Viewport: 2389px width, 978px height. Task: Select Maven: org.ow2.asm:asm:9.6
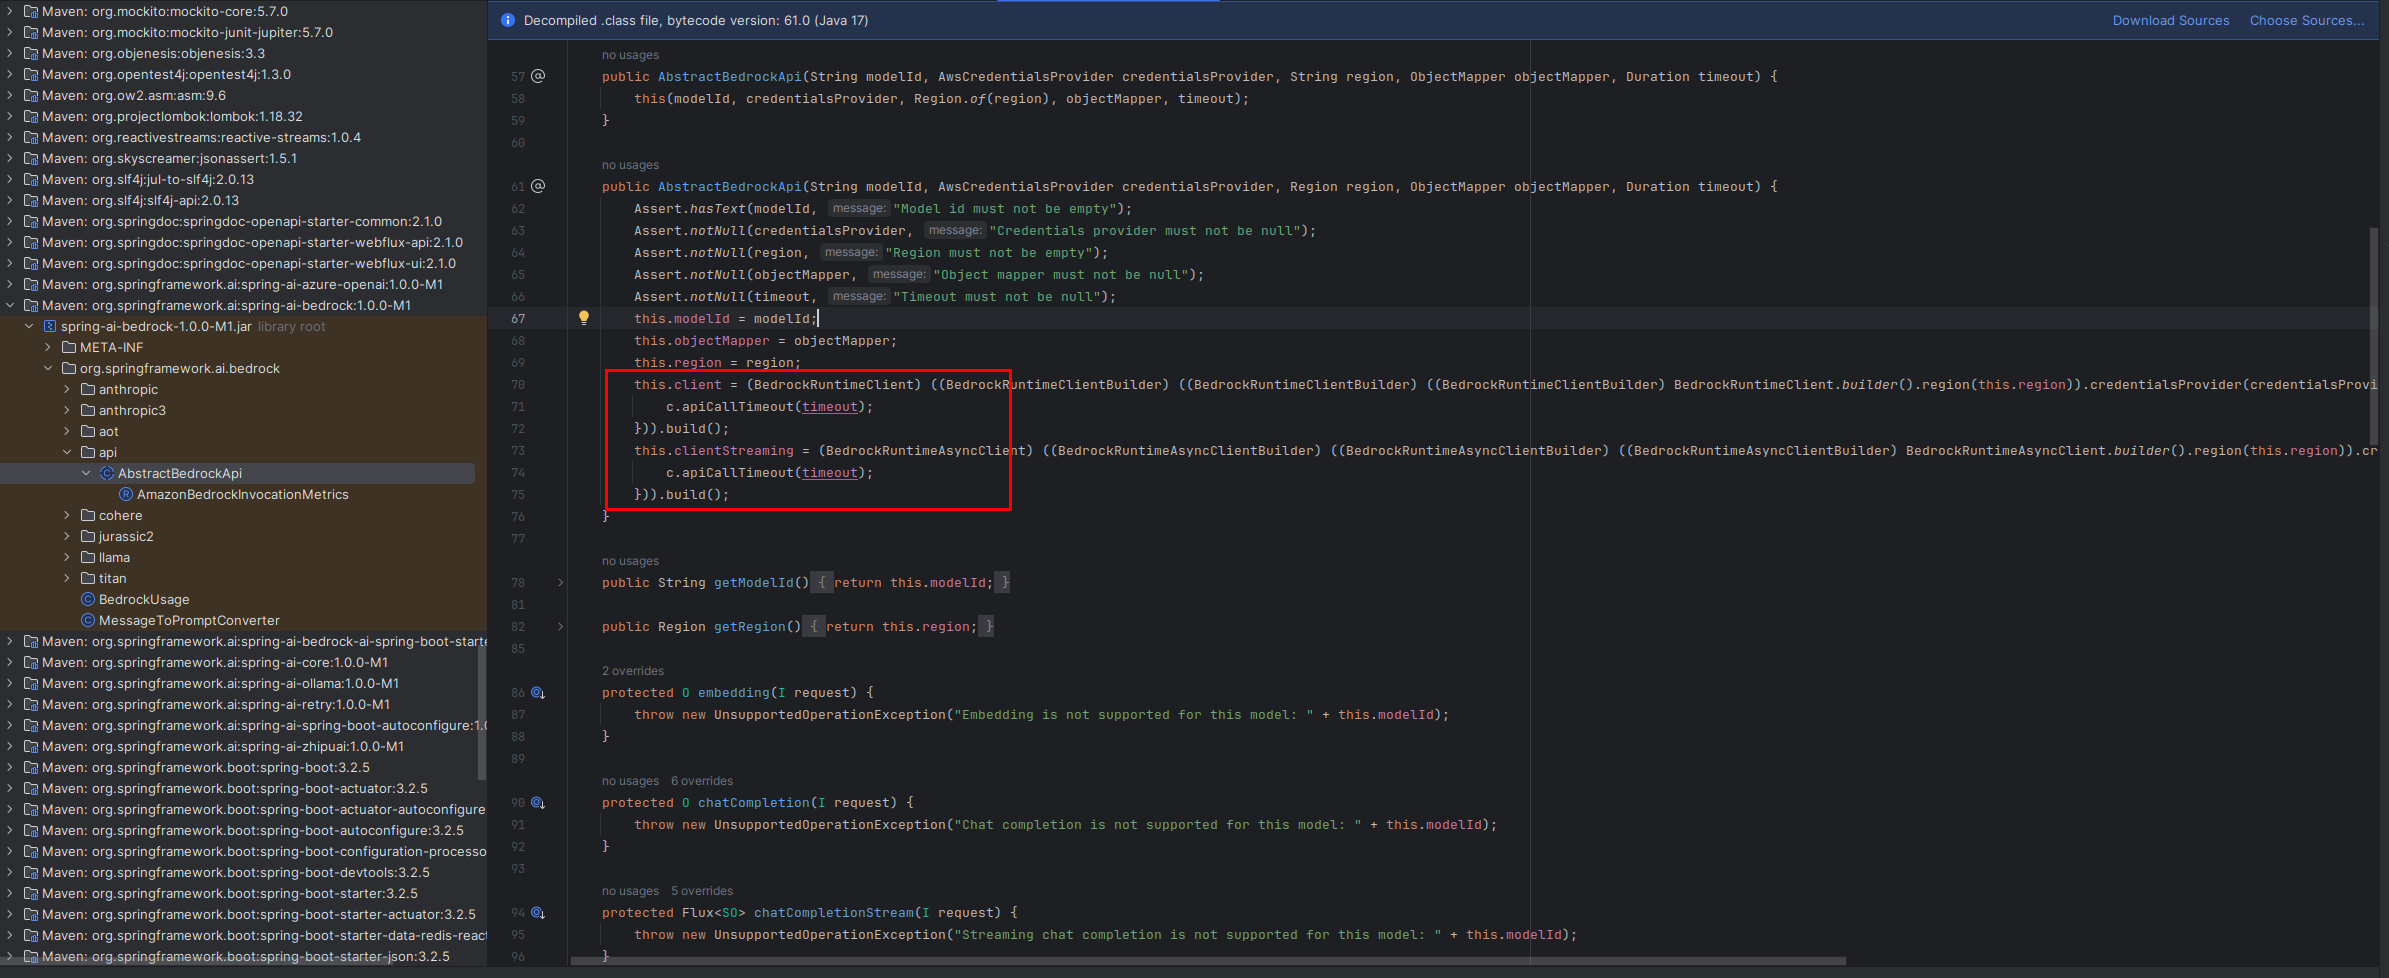(x=134, y=95)
